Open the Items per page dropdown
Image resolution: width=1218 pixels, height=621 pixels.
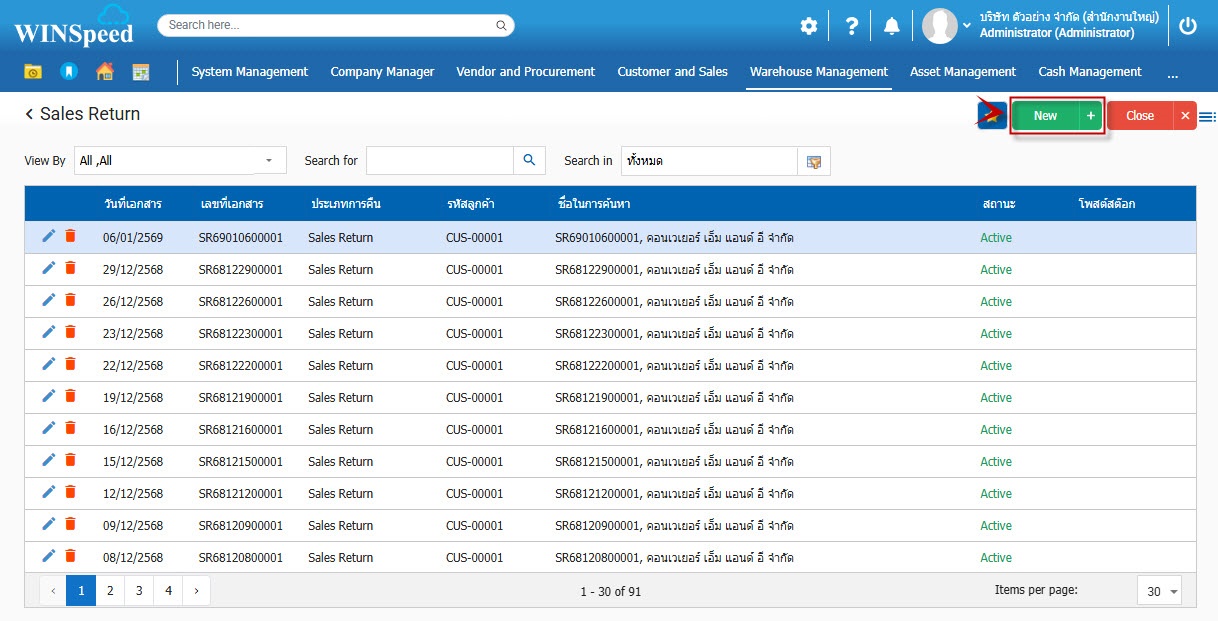pos(1159,591)
